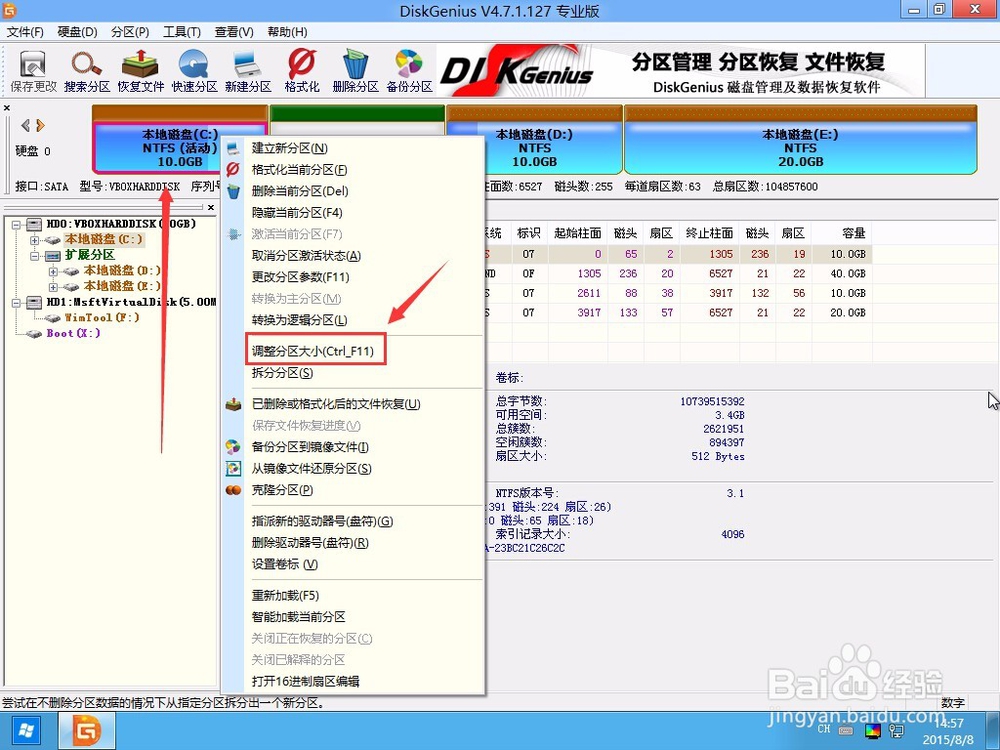This screenshot has width=1000, height=750.
Task: Expand the 本地磁盘(C:) tree node
Action: (34, 240)
